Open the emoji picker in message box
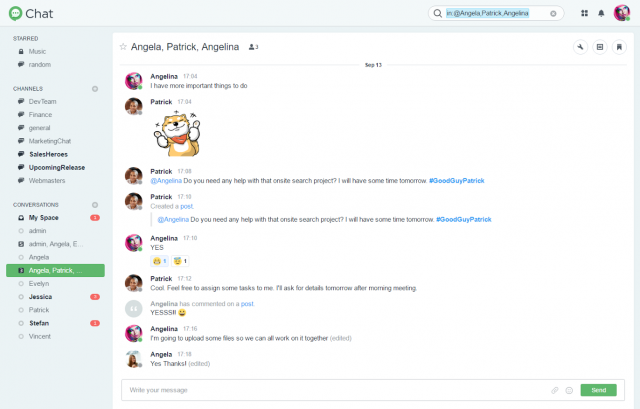 coord(569,390)
